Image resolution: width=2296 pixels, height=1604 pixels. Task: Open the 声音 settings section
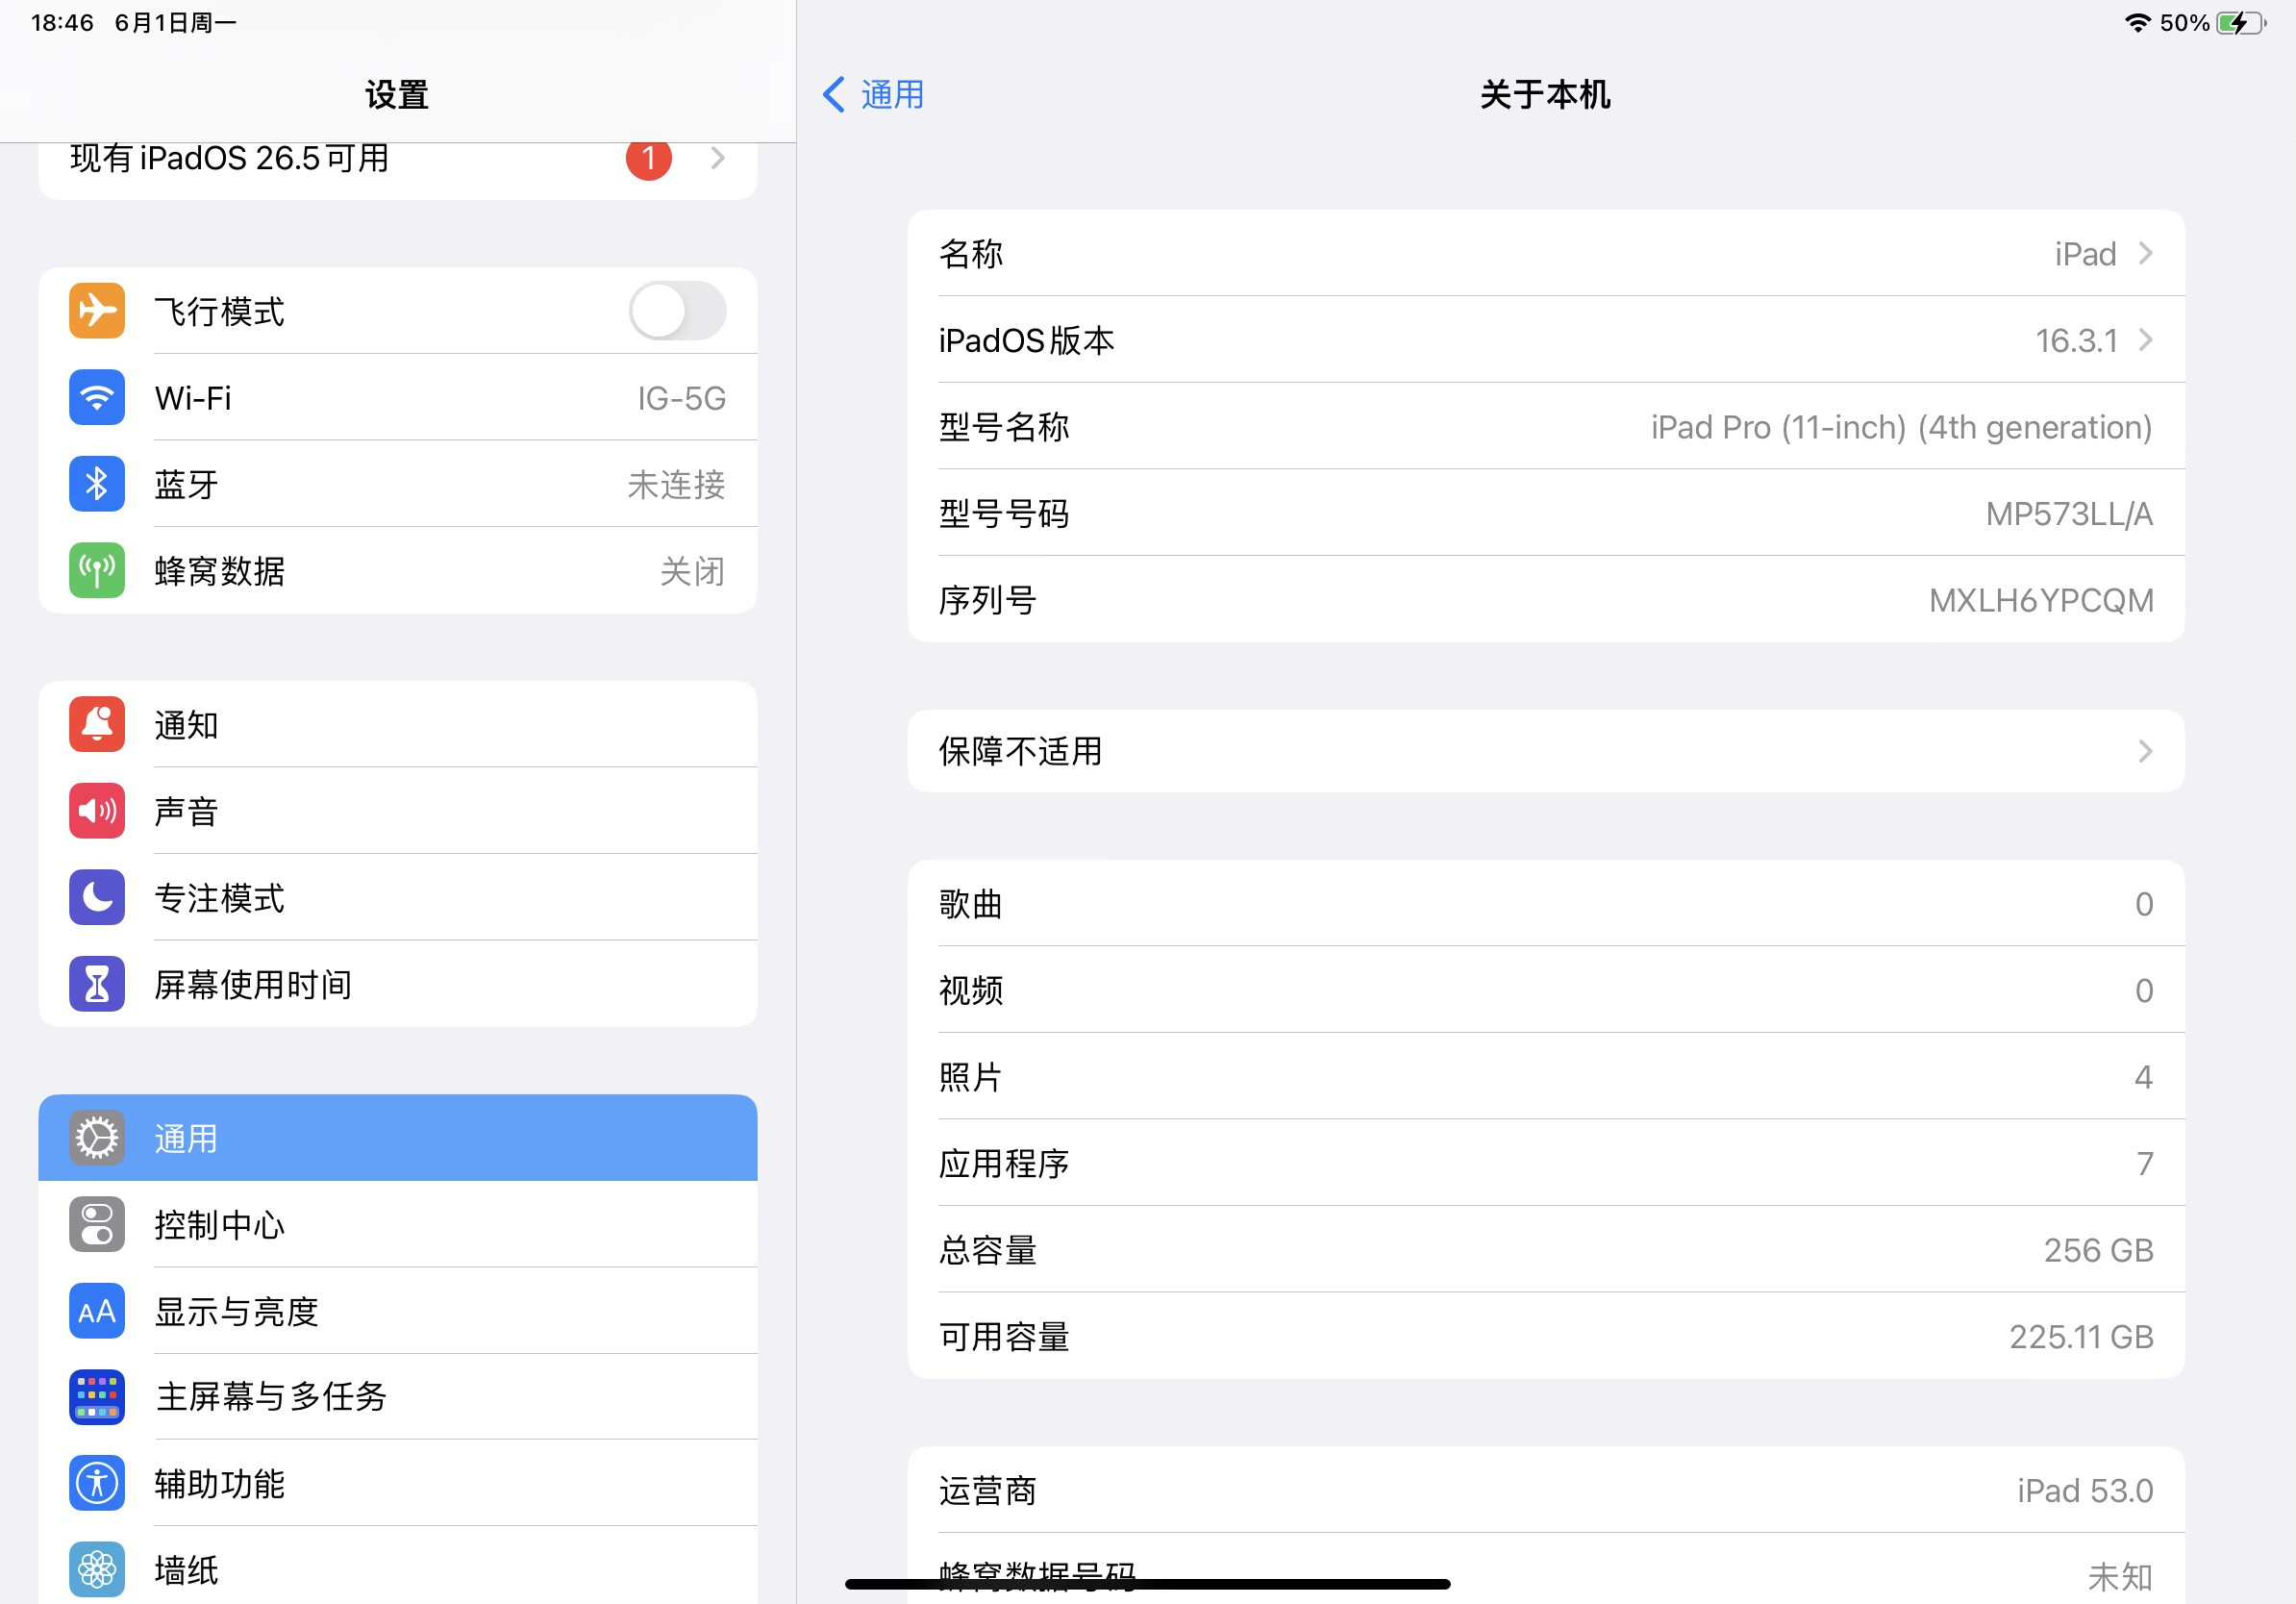[398, 811]
